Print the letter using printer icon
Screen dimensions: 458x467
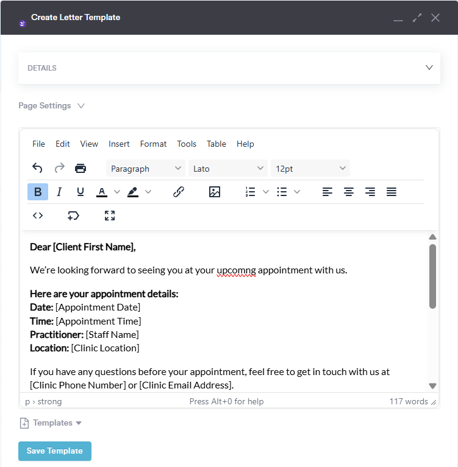tap(80, 168)
